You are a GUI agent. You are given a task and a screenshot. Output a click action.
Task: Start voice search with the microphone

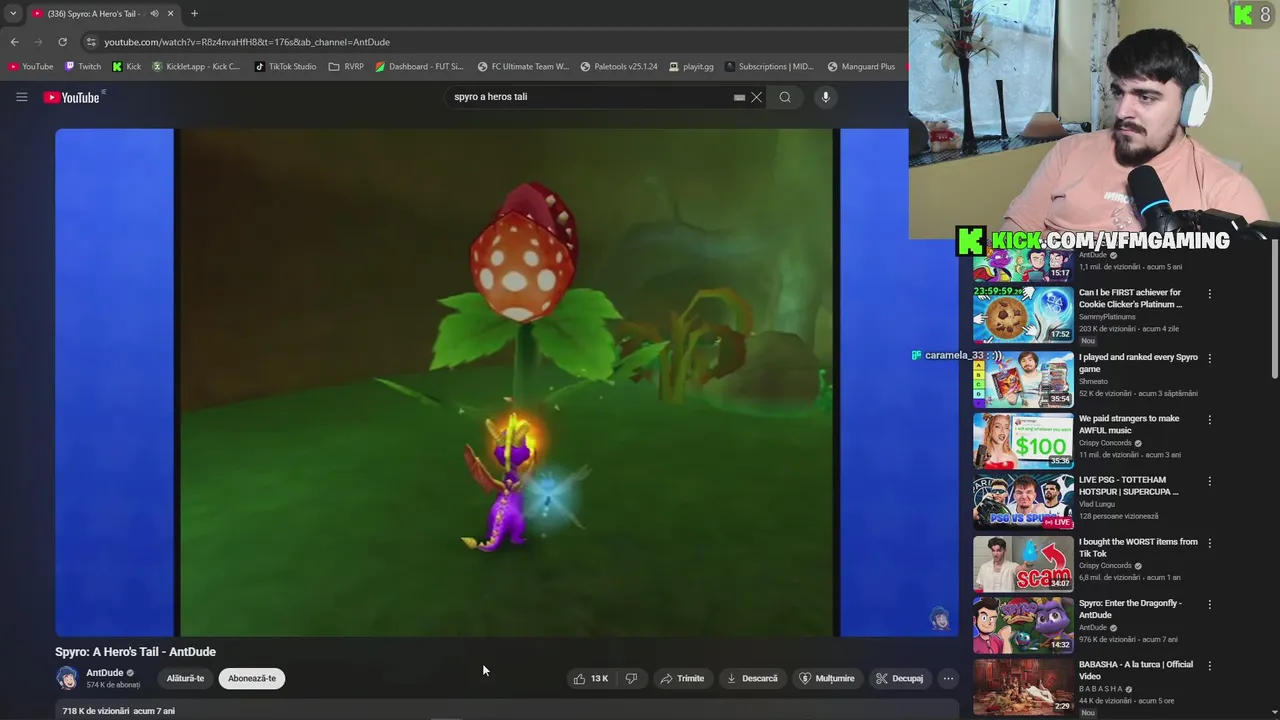point(825,97)
